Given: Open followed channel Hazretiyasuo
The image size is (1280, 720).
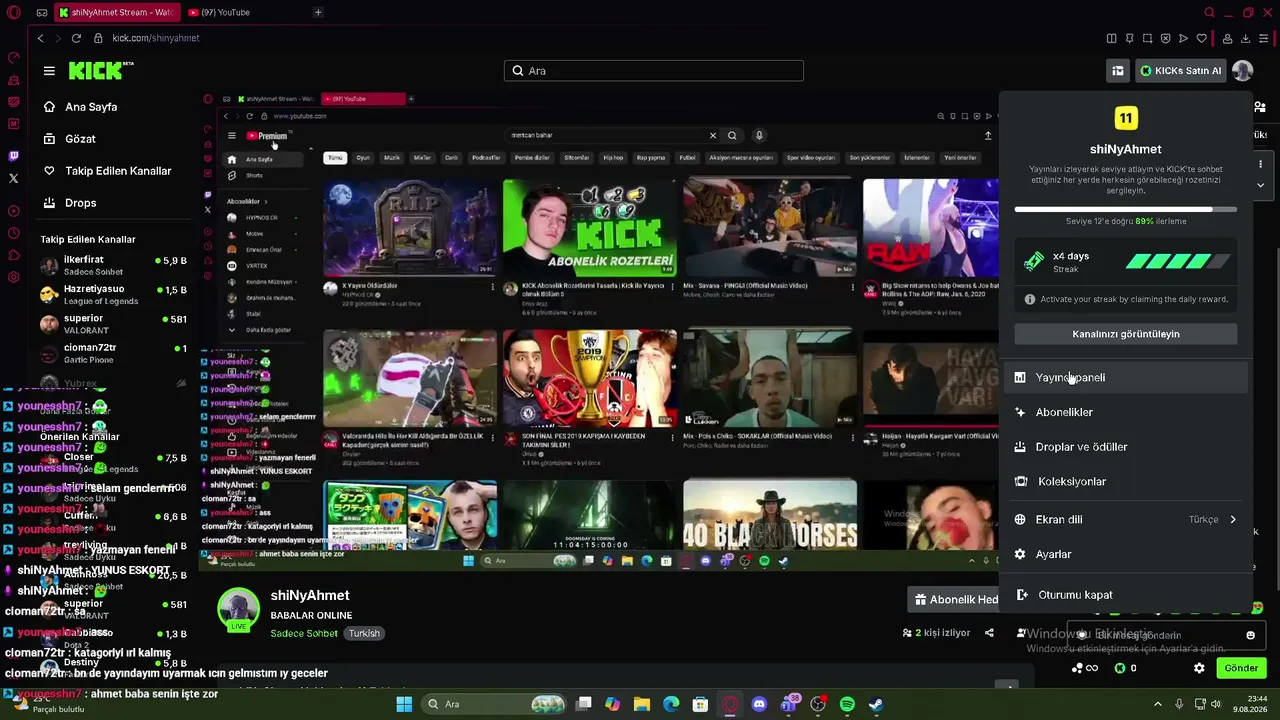Looking at the screenshot, I should (x=113, y=295).
